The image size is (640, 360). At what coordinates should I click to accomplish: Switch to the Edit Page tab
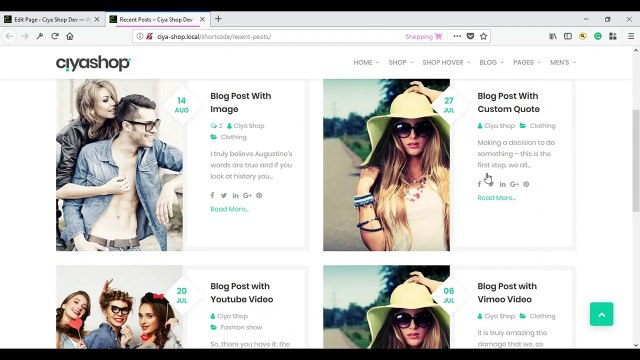[52, 19]
